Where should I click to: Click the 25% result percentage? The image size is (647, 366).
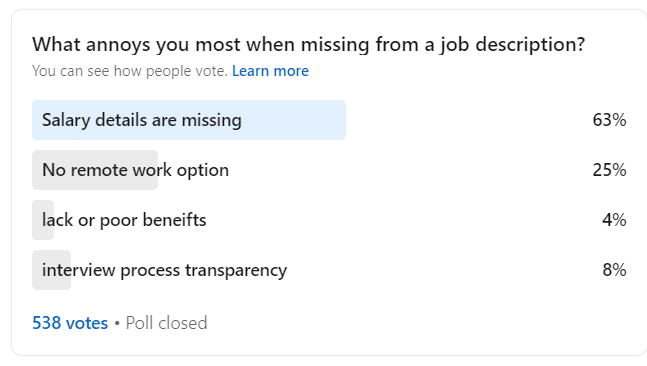pyautogui.click(x=609, y=170)
